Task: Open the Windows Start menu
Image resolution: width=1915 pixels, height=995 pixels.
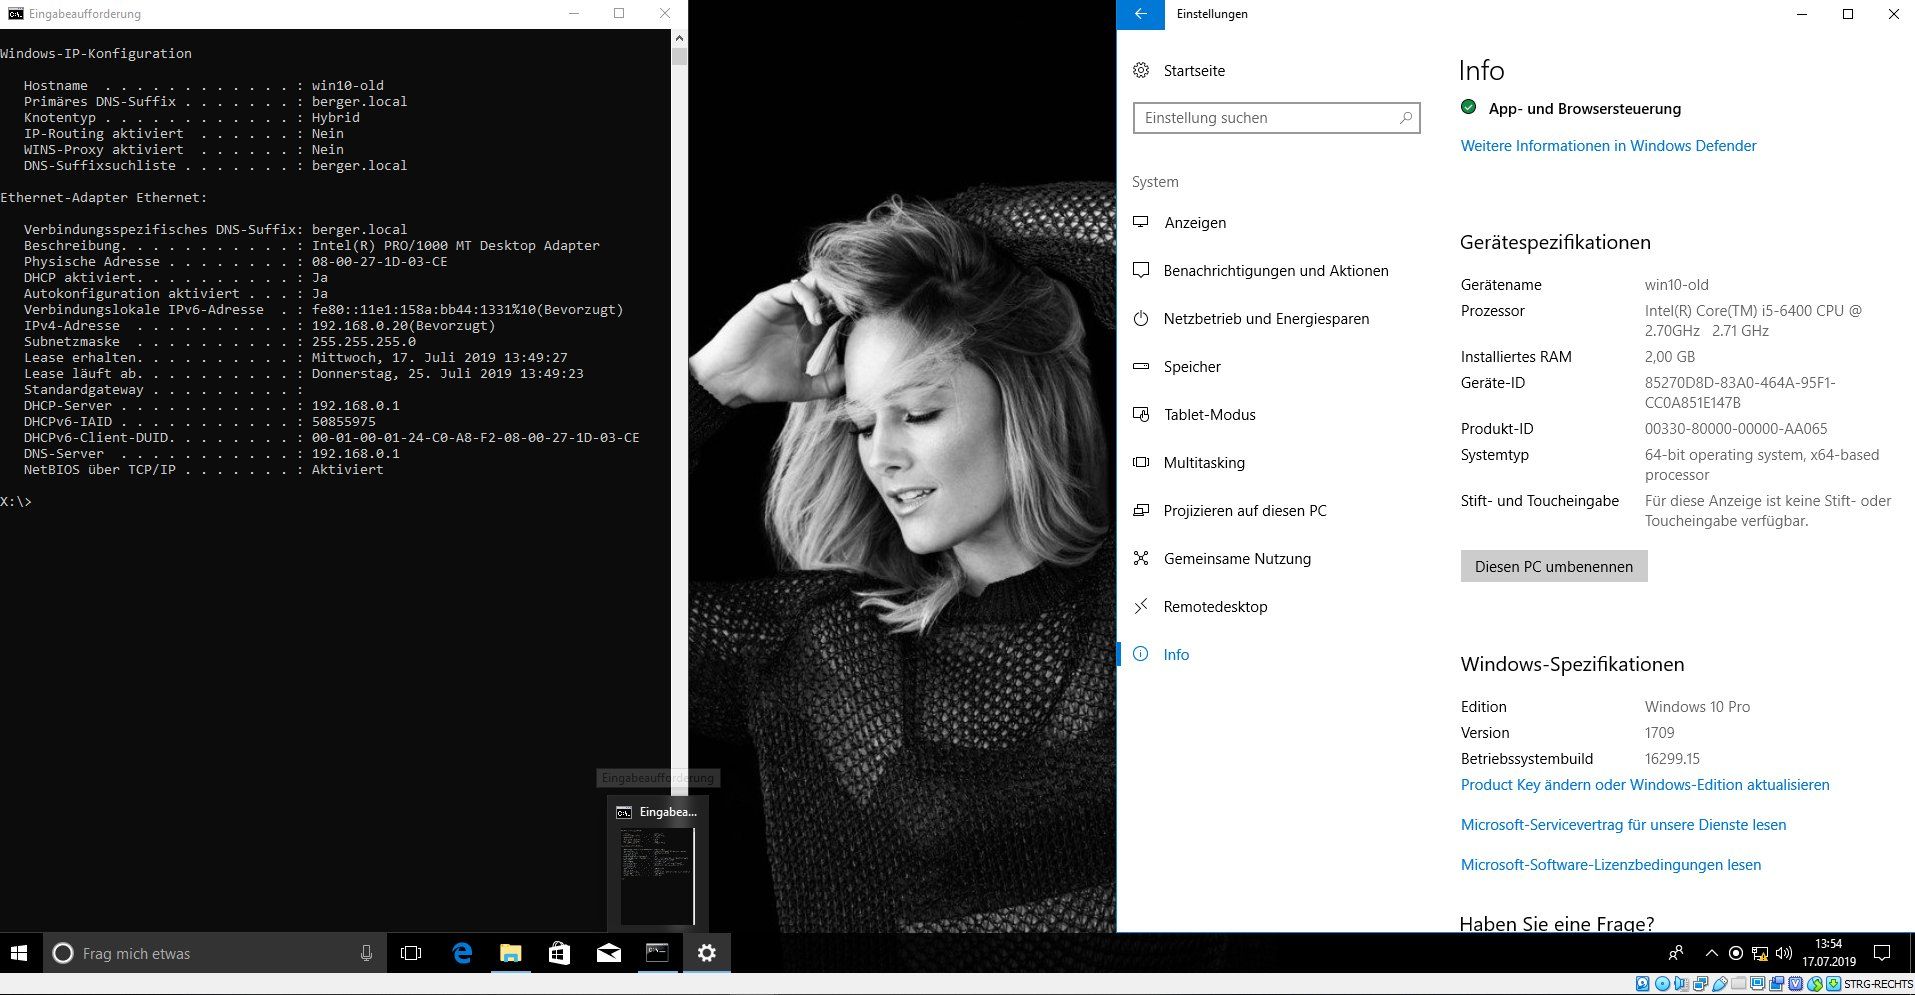Action: click(19, 953)
